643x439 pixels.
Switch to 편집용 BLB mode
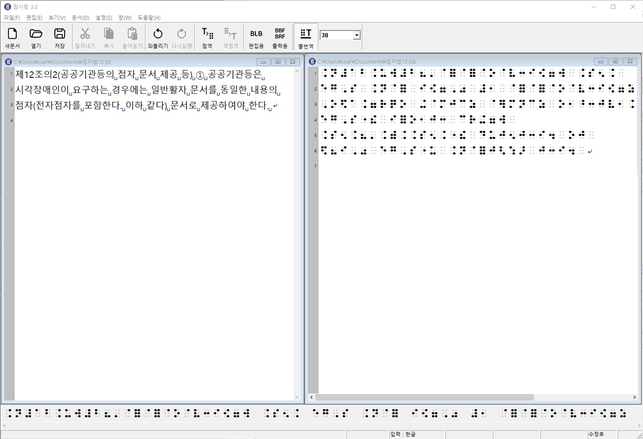pos(256,38)
